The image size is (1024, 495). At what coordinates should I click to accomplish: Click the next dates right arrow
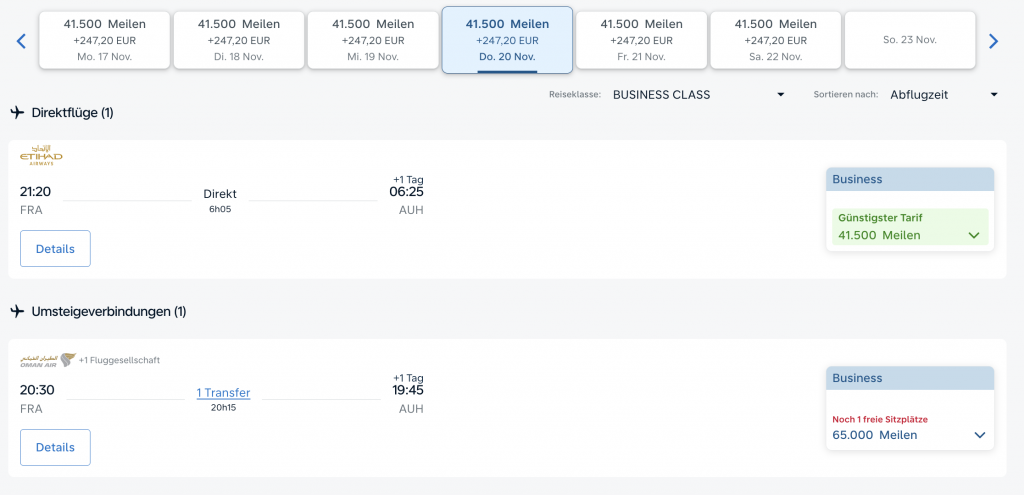pos(993,41)
